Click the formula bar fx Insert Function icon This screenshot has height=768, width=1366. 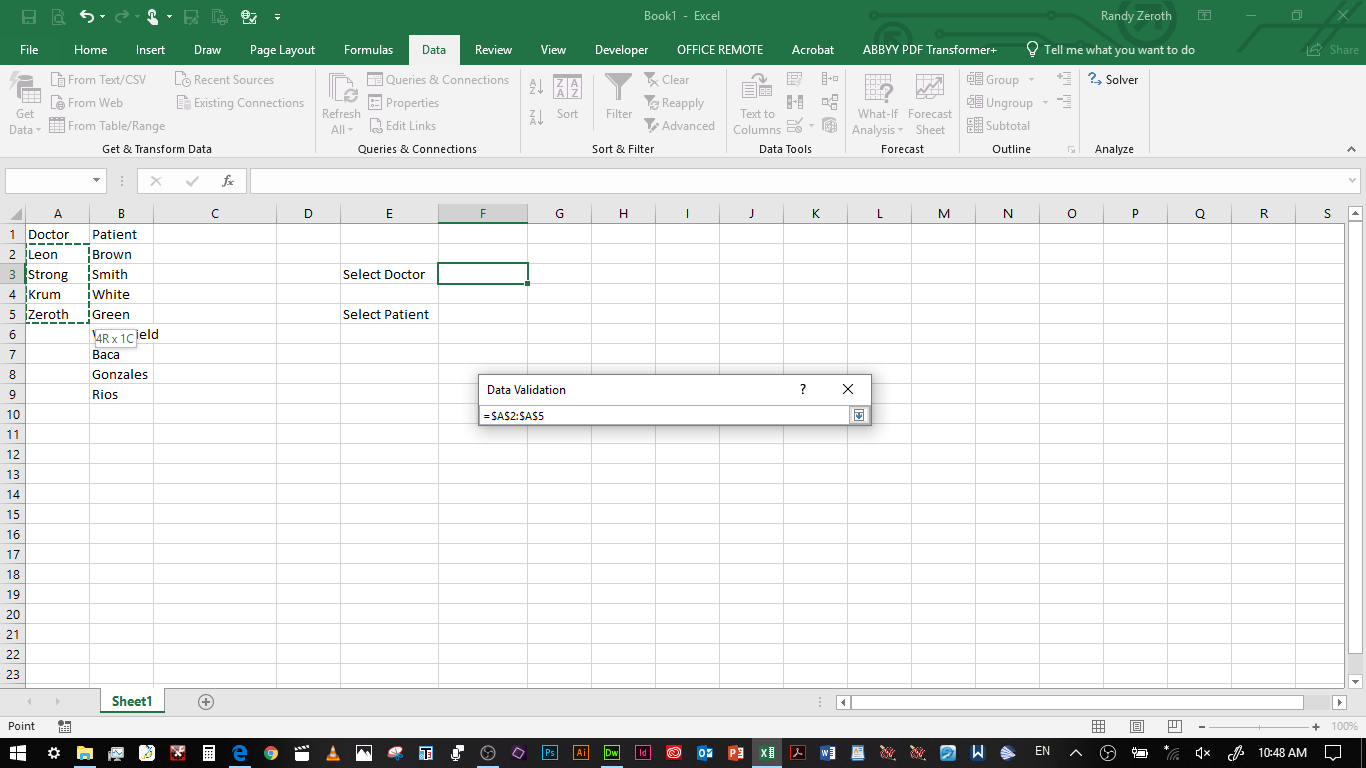(228, 181)
